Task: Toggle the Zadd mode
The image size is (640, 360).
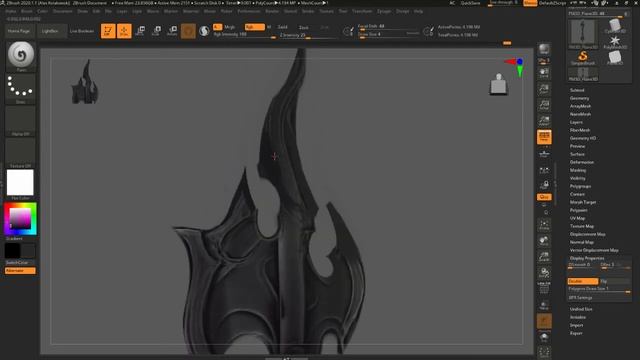Action: pyautogui.click(x=282, y=27)
